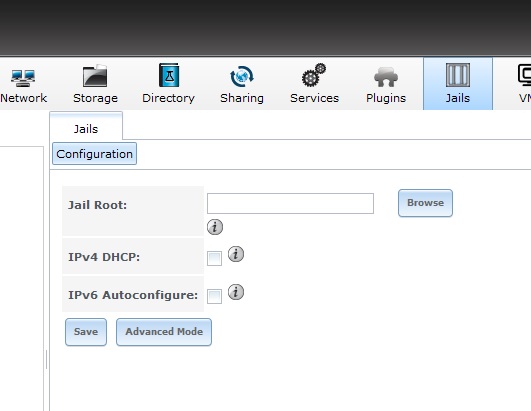Enable the IPv6 Autoconfigure checkbox
The width and height of the screenshot is (531, 411).
pyautogui.click(x=214, y=297)
